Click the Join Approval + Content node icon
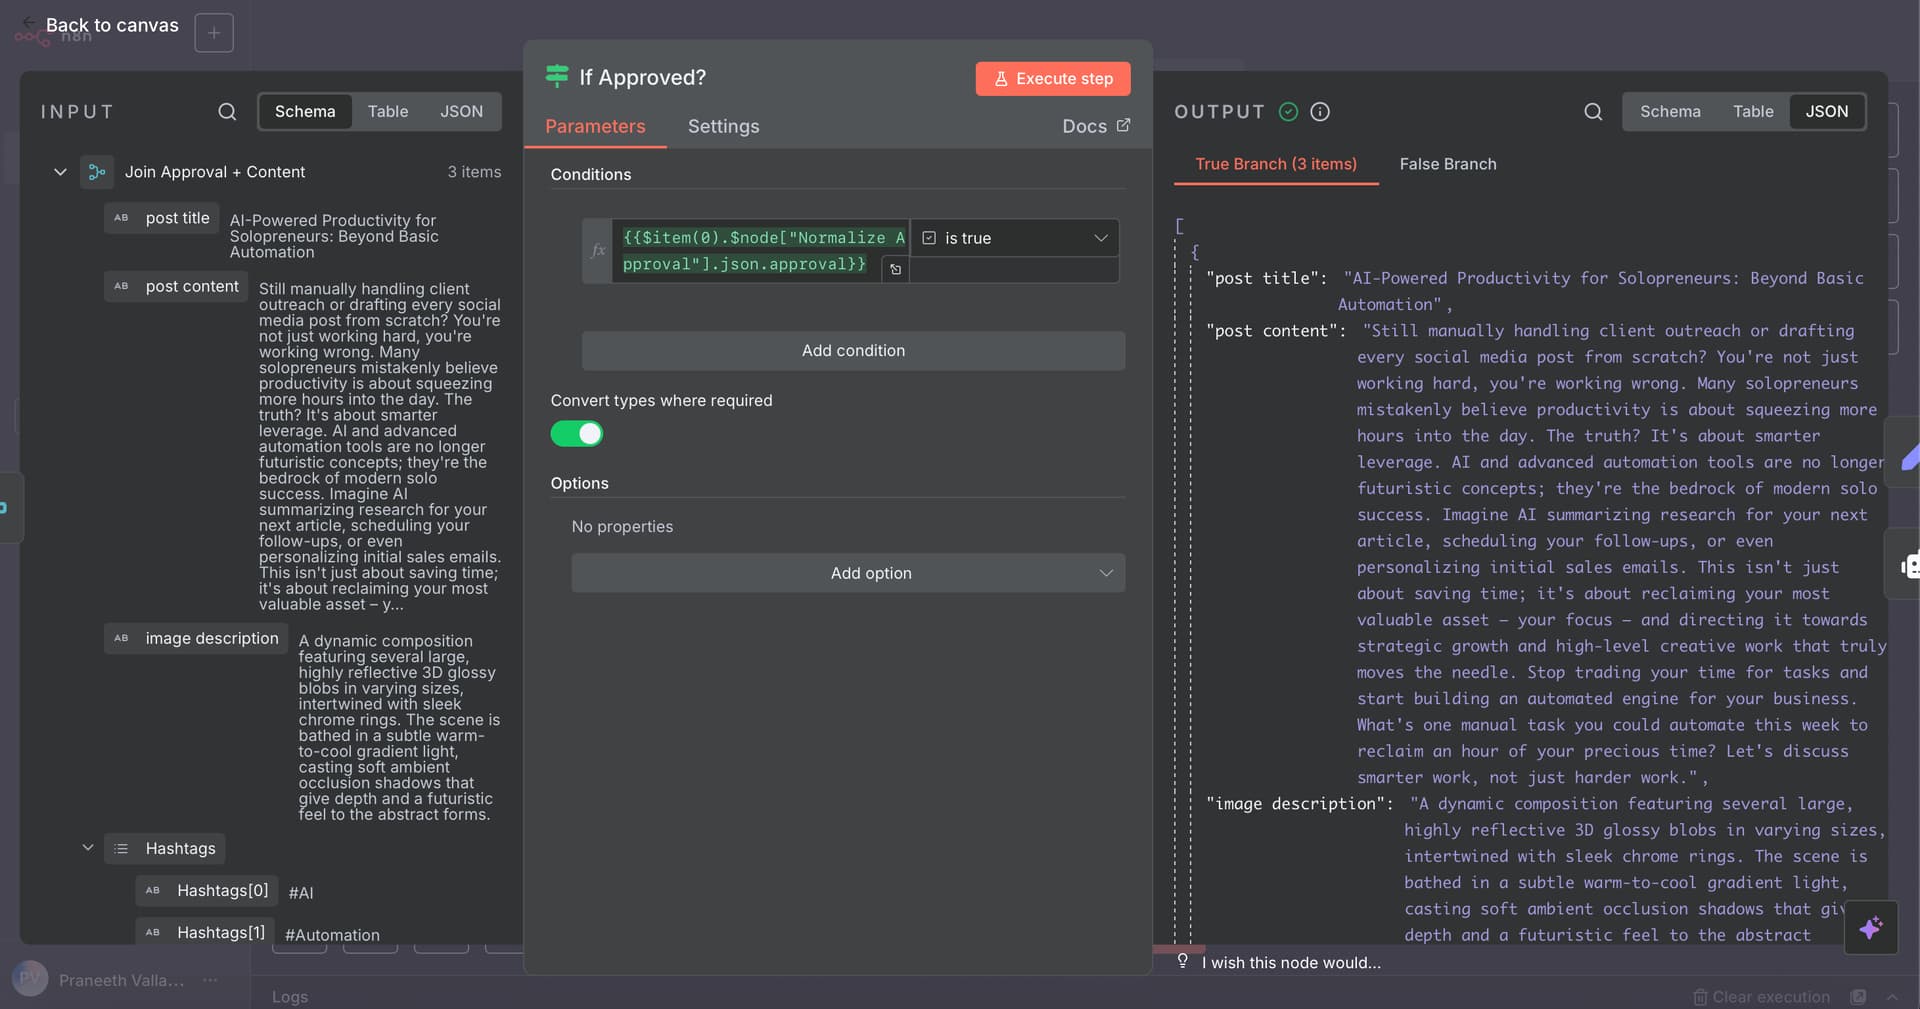The height and width of the screenshot is (1009, 1920). click(x=97, y=172)
